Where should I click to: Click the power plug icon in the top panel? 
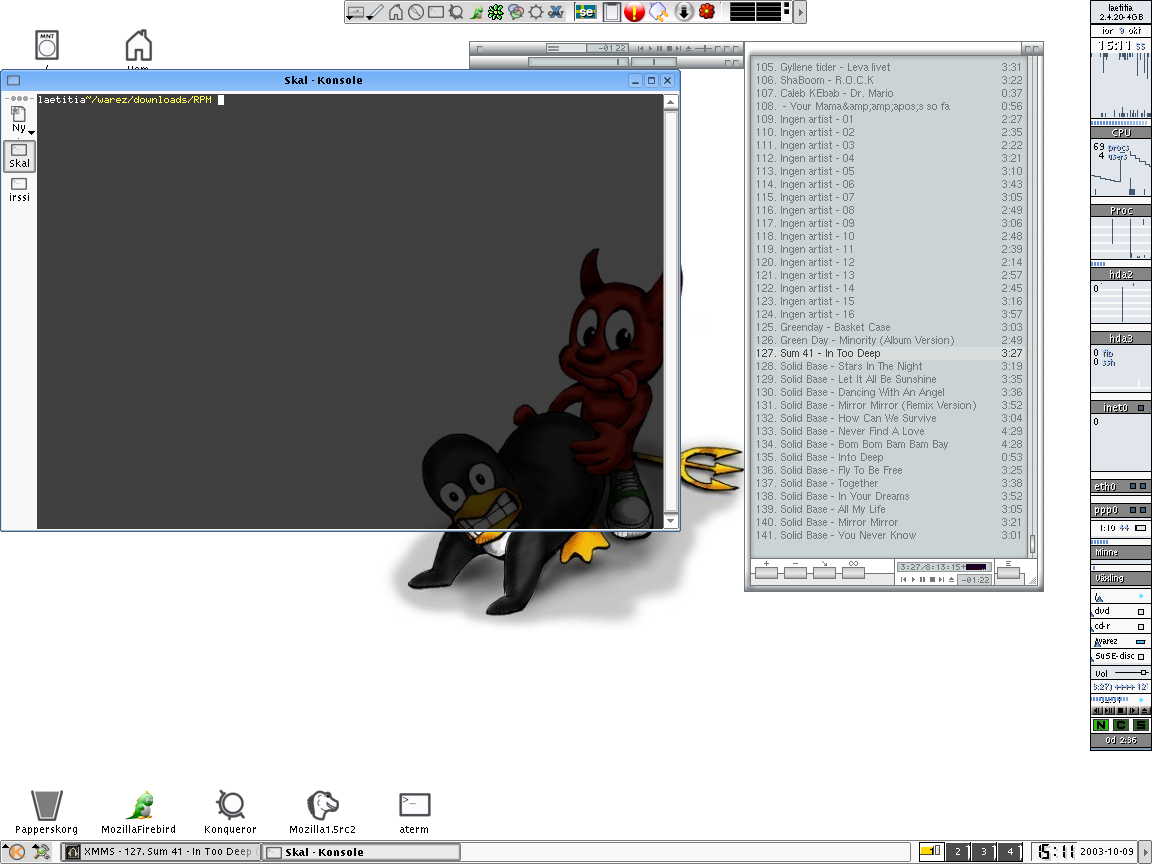pos(658,12)
